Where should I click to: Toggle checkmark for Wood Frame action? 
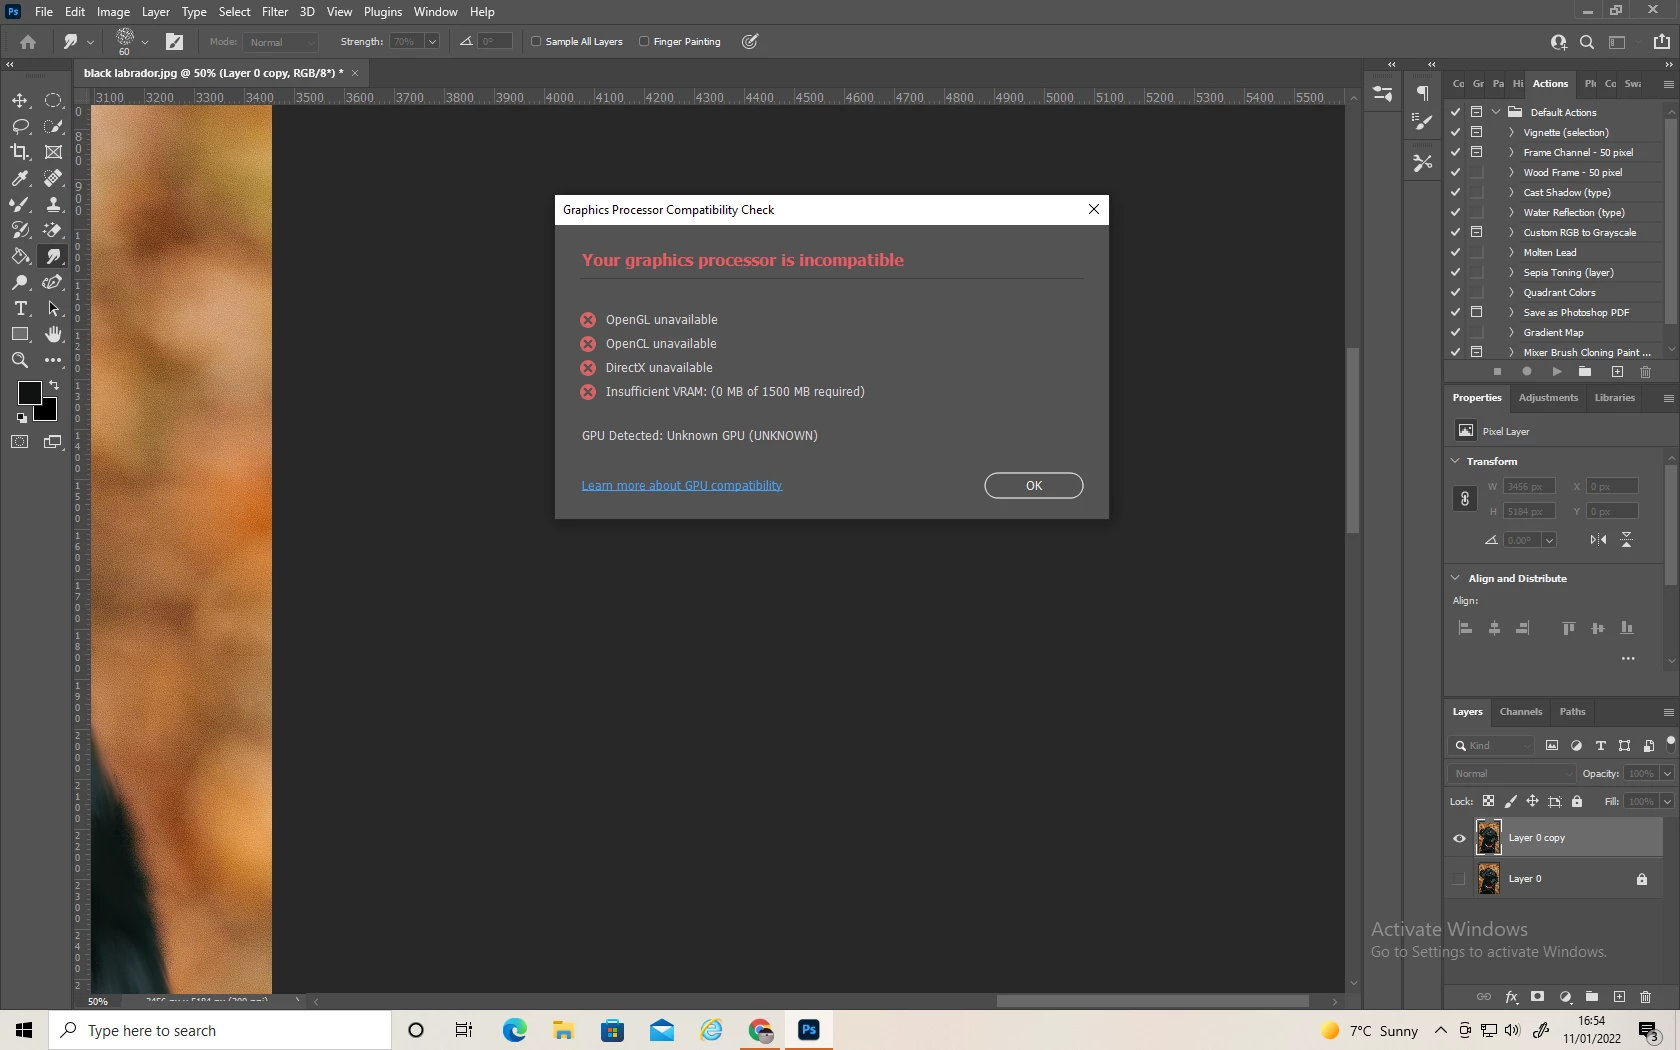(x=1456, y=172)
